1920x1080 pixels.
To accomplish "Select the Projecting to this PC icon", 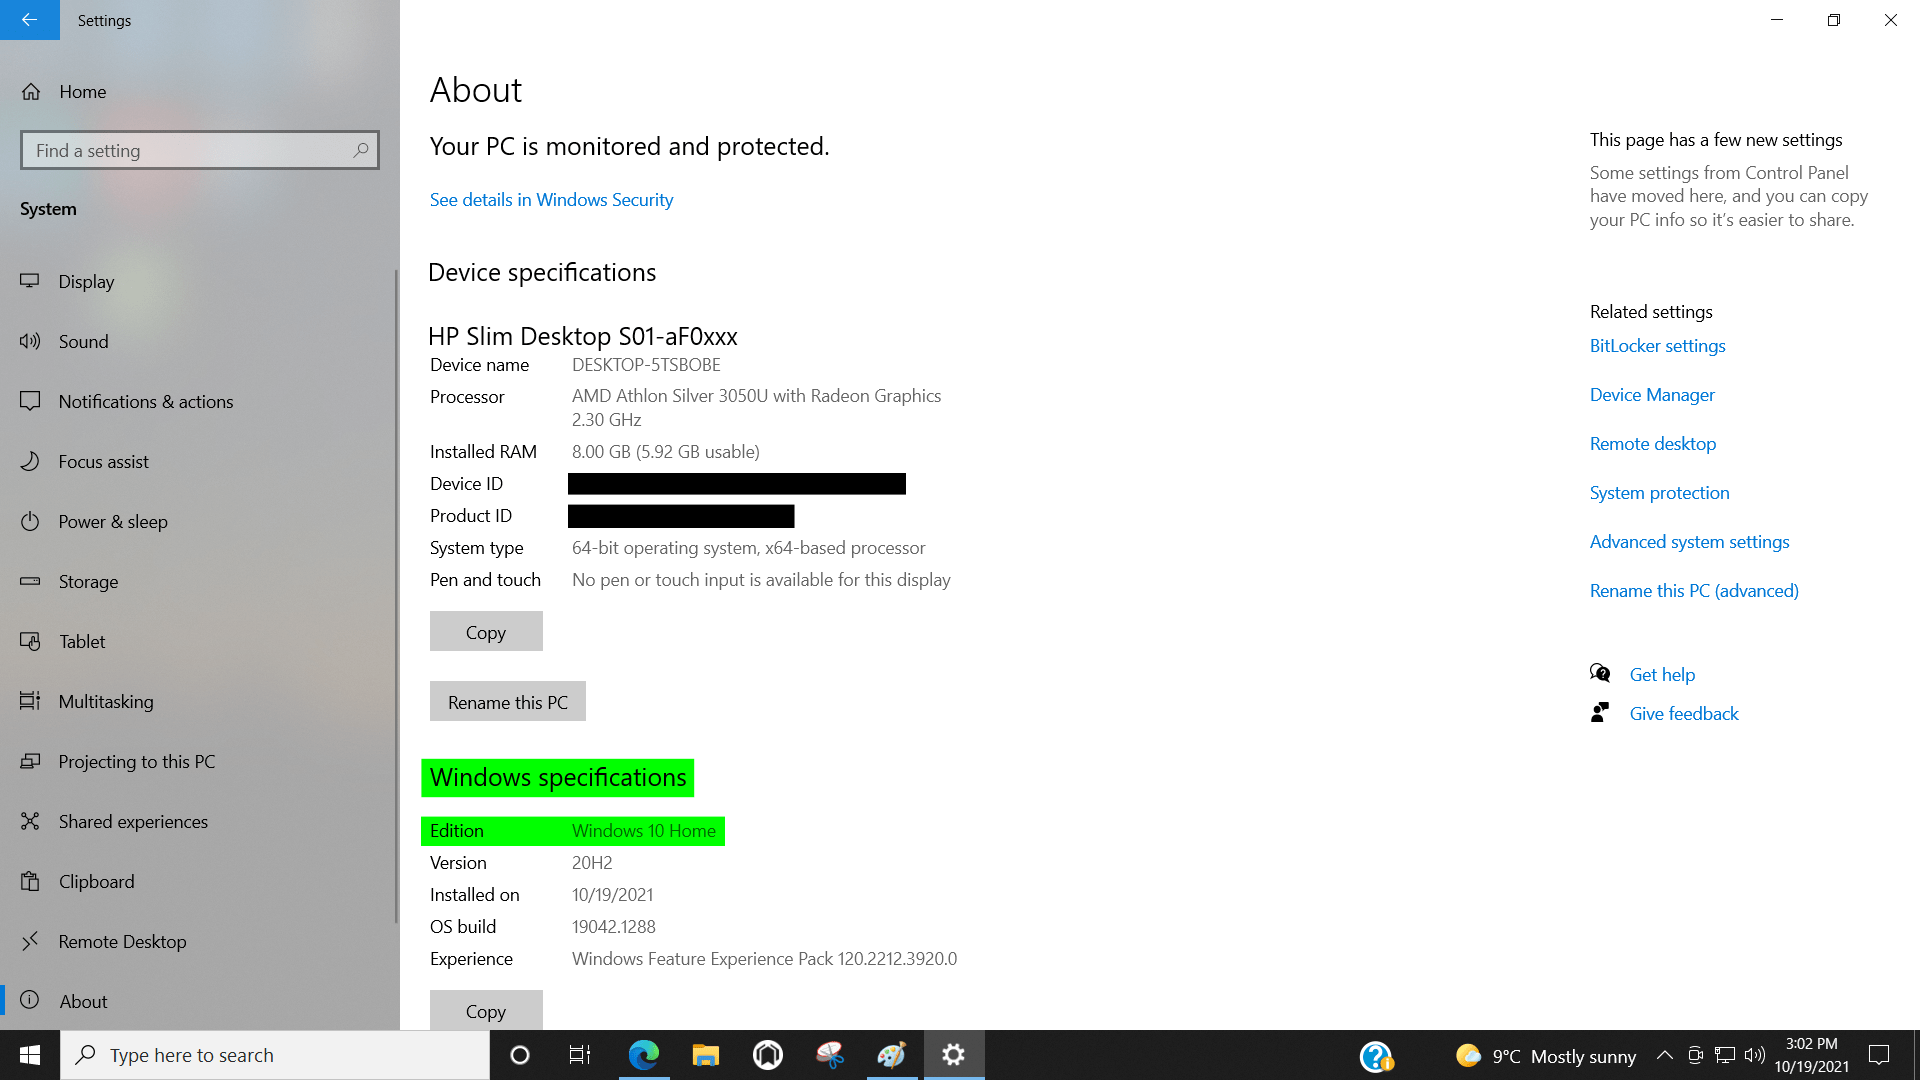I will tap(30, 761).
